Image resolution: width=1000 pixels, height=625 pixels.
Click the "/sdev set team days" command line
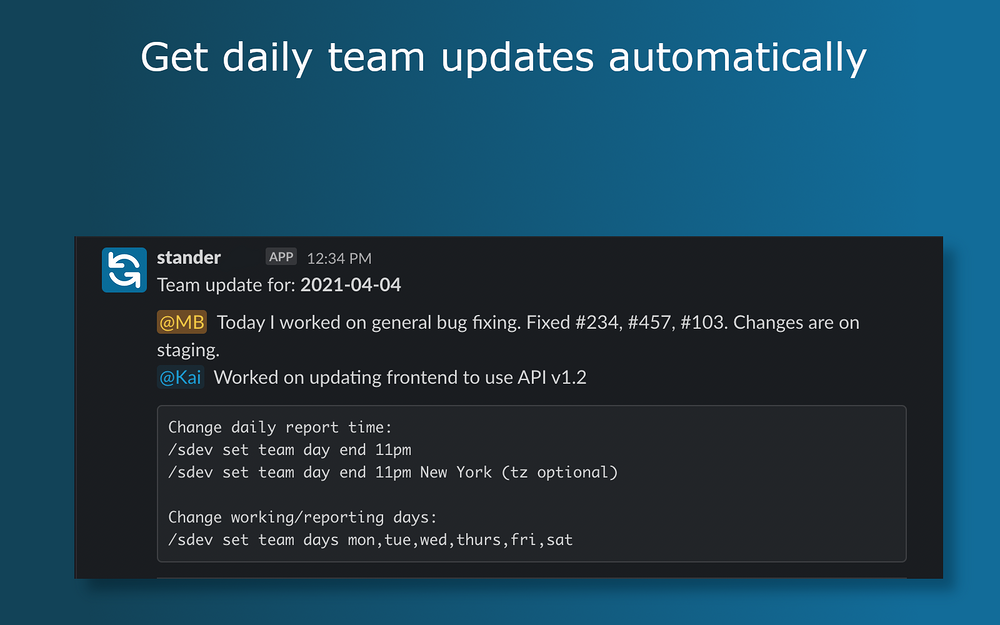[370, 540]
